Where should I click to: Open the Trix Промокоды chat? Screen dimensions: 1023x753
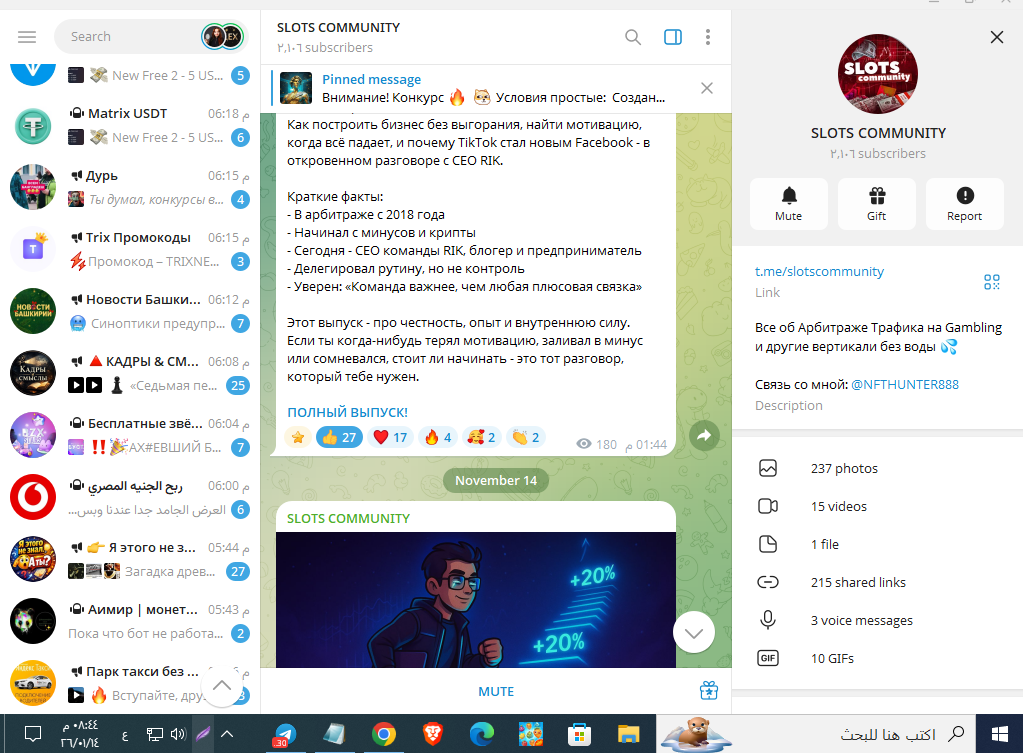[130, 249]
